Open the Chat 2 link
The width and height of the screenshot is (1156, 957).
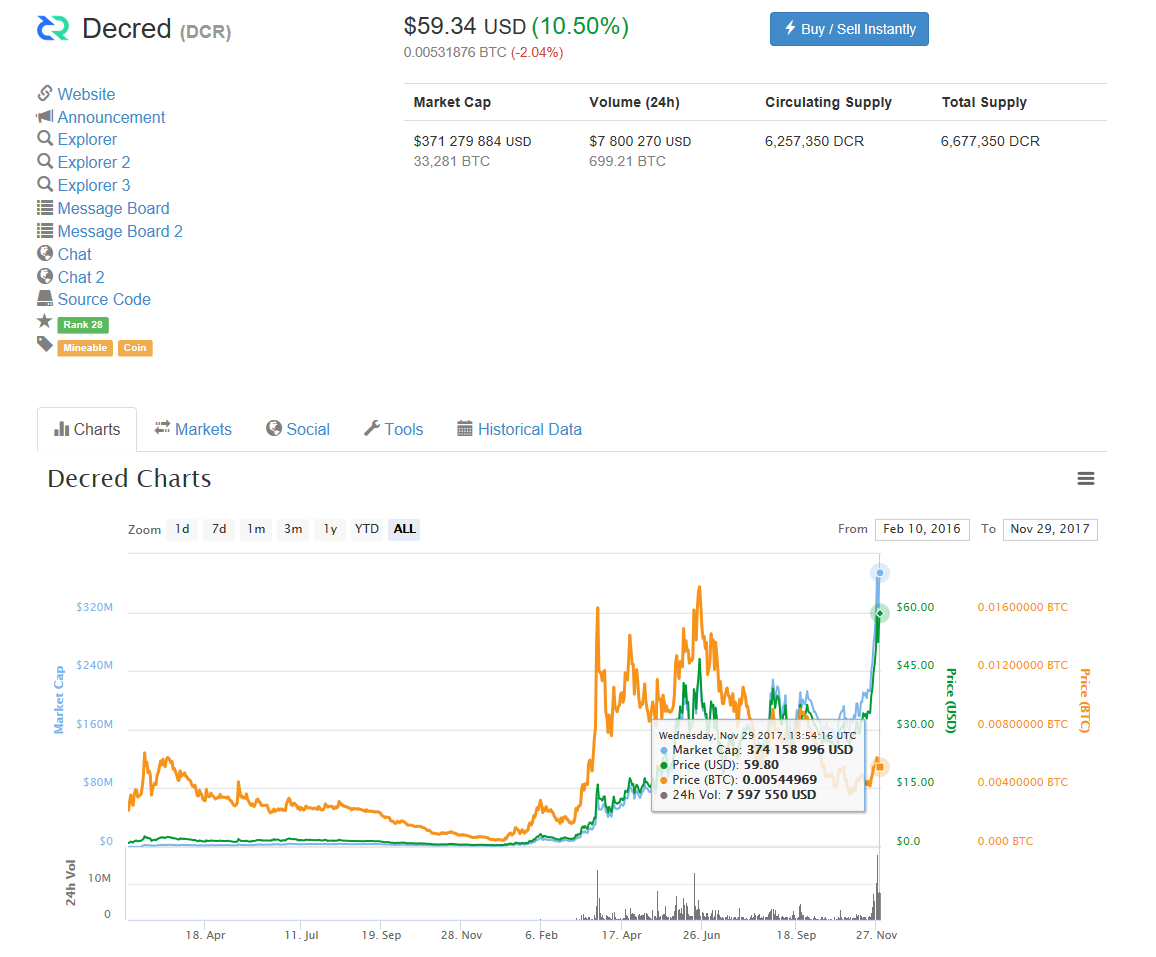pos(81,277)
